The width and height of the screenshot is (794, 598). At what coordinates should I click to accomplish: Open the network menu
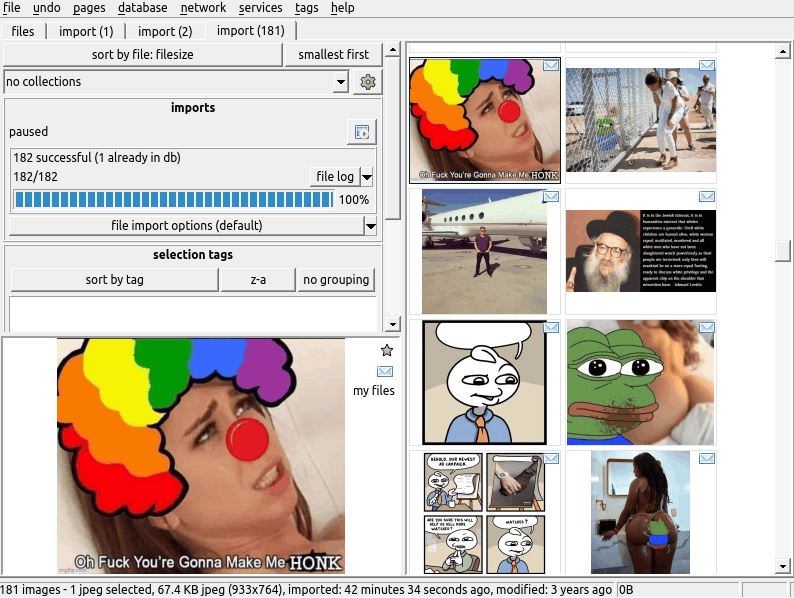(203, 8)
